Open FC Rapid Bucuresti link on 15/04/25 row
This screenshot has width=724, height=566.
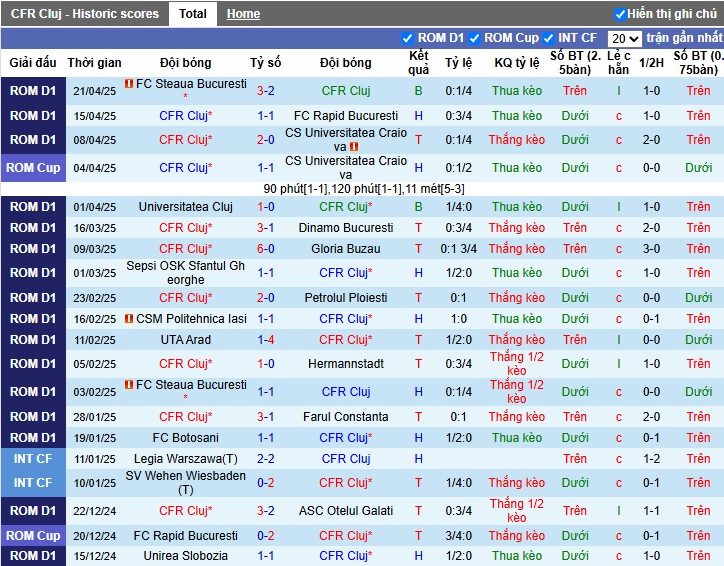346,115
